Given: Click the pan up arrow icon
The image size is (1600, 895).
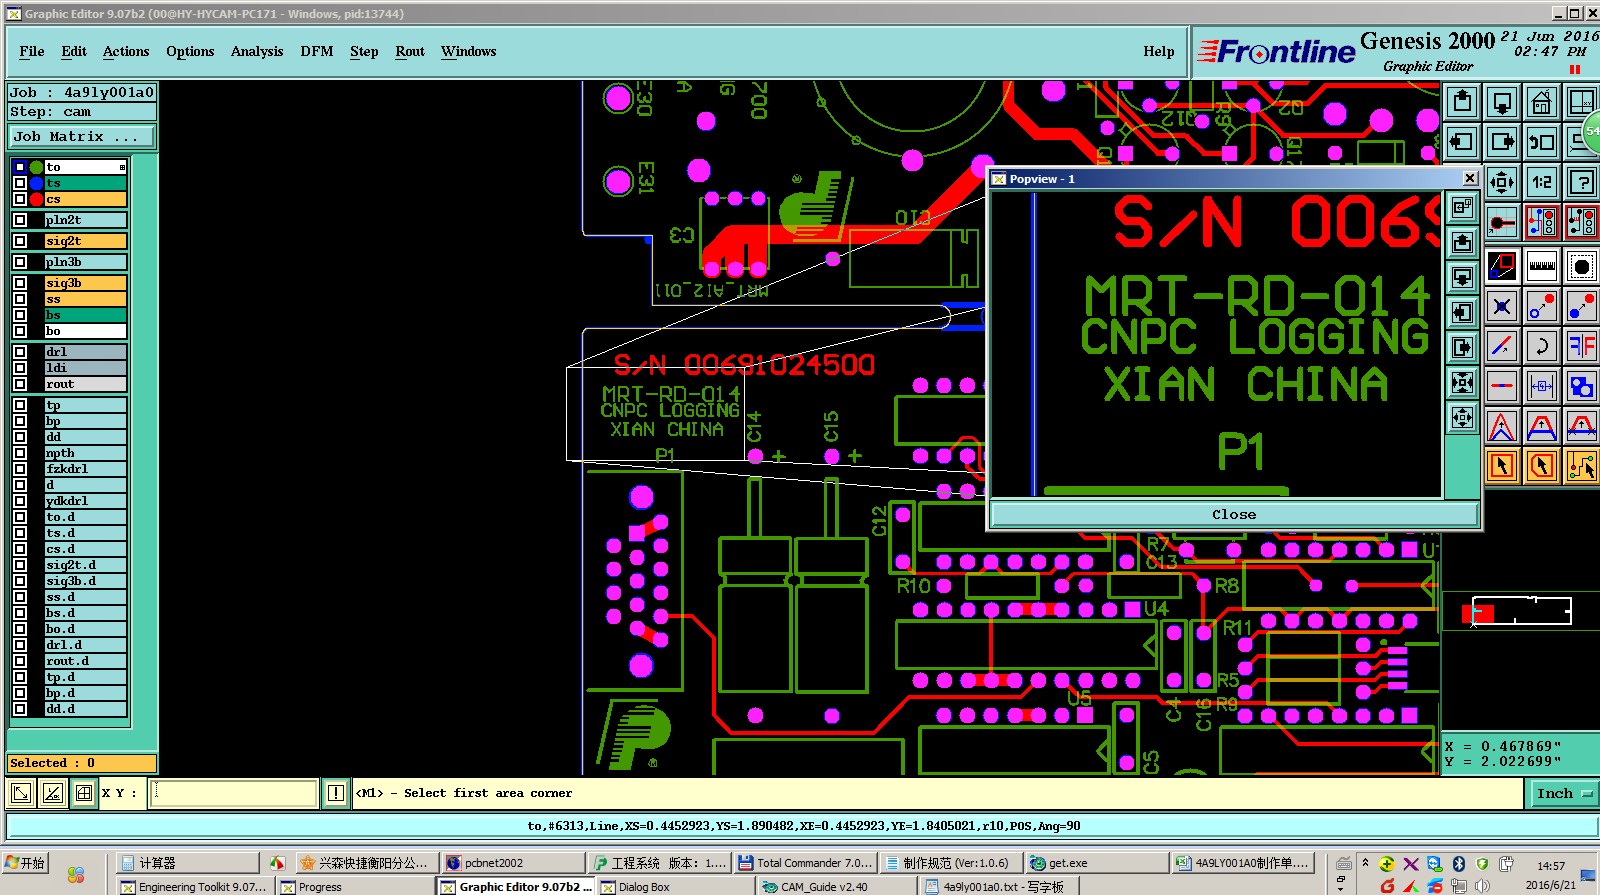Looking at the screenshot, I should 1462,102.
